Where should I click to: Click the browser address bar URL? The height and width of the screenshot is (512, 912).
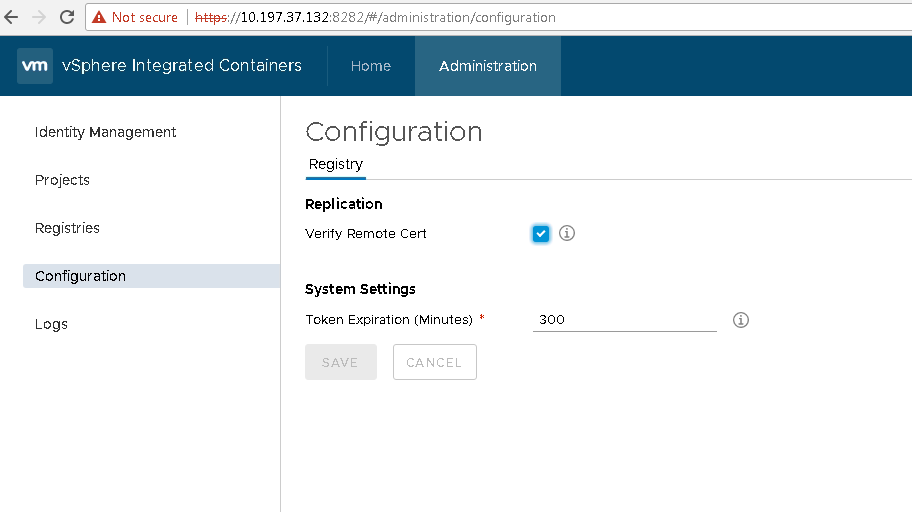[x=375, y=17]
